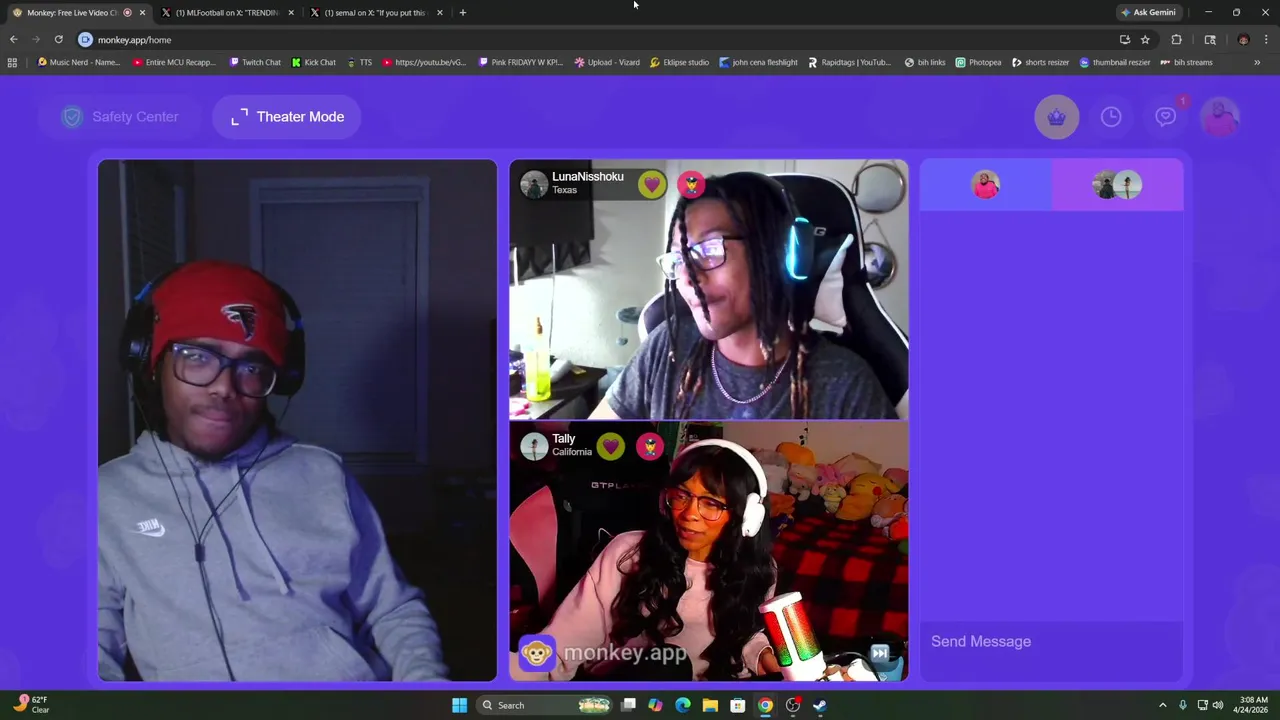Click LunaNisshoku's profile avatar
1280x720 pixels.
pos(533,184)
